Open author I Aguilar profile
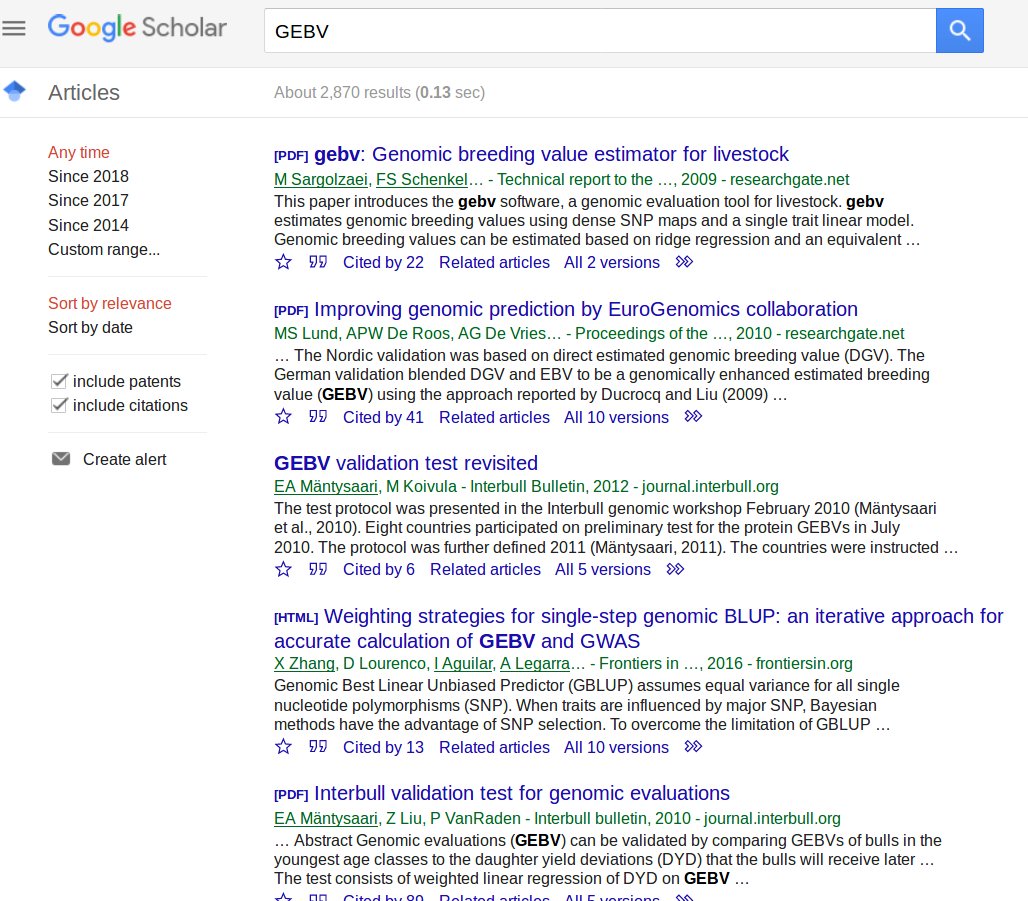 click(464, 664)
